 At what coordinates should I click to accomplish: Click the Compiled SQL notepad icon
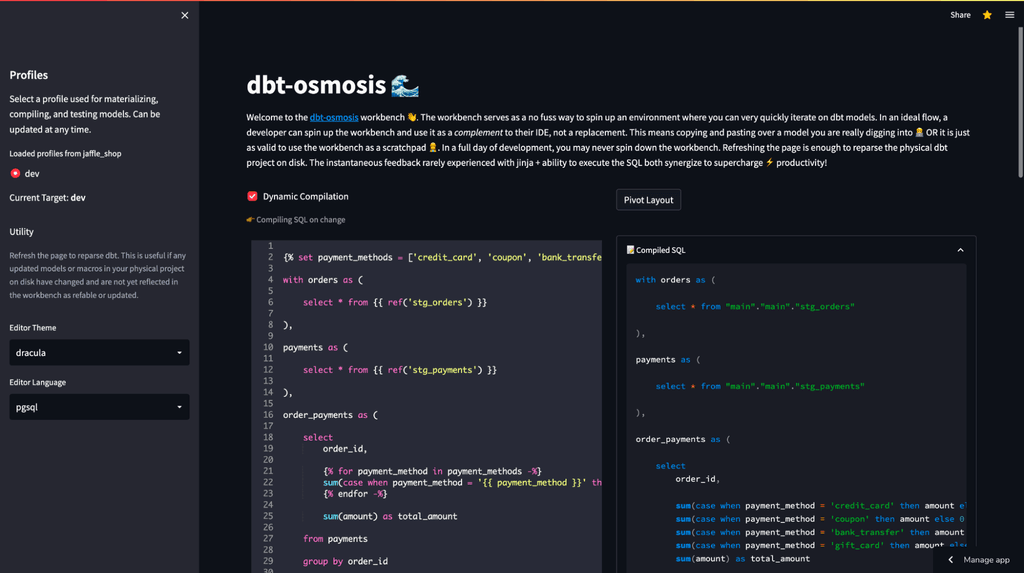(631, 250)
